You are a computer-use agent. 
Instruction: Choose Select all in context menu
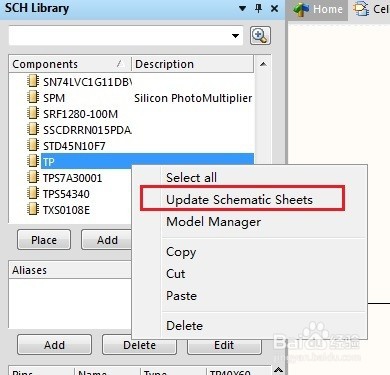[191, 177]
